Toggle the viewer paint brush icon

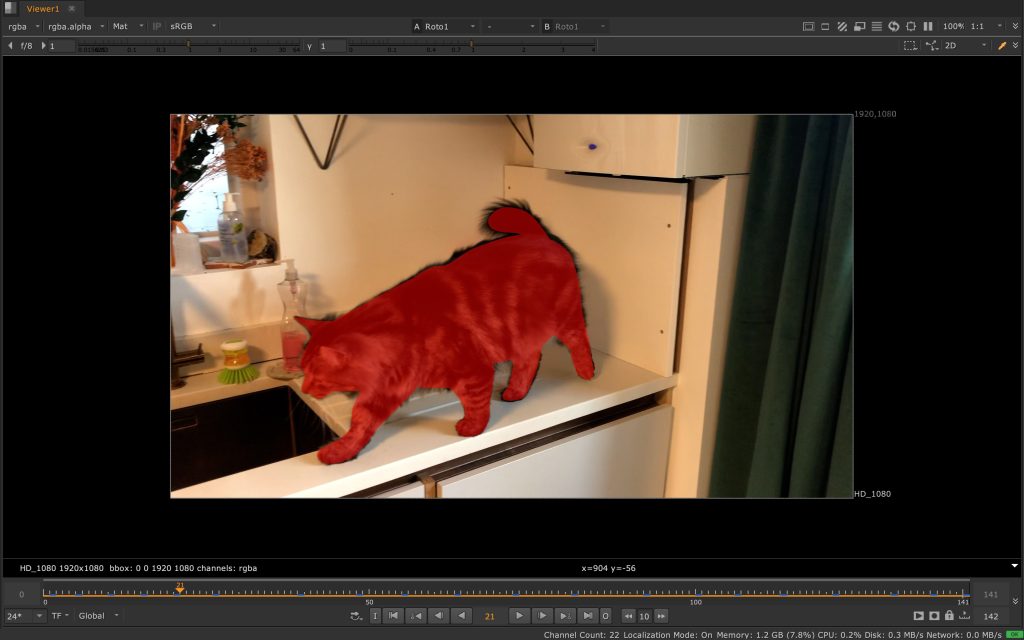coord(1002,46)
